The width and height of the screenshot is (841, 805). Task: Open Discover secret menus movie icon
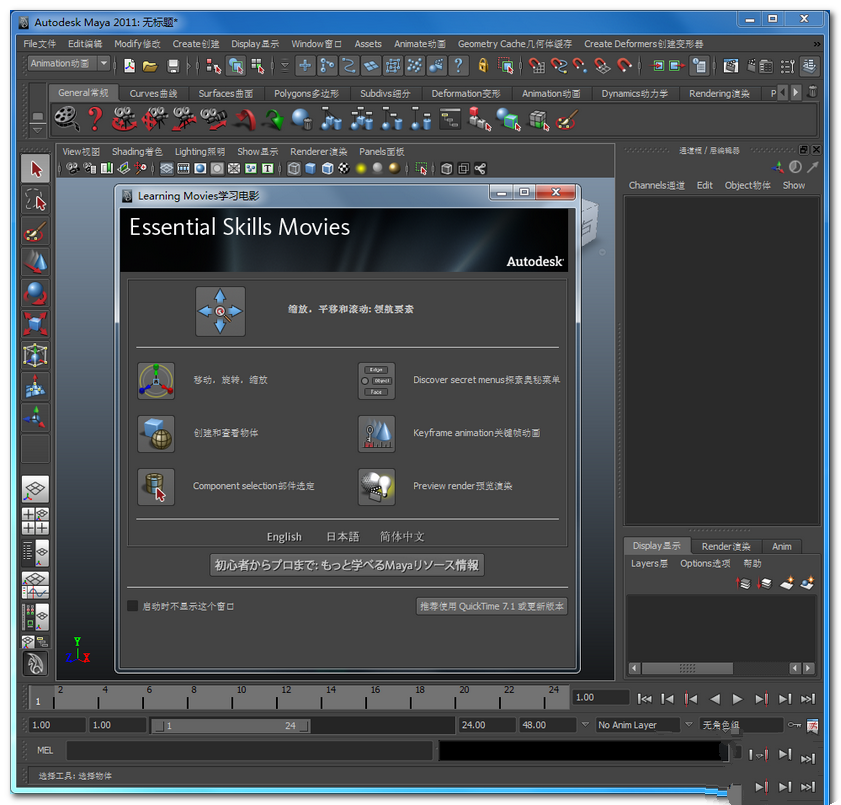click(377, 381)
